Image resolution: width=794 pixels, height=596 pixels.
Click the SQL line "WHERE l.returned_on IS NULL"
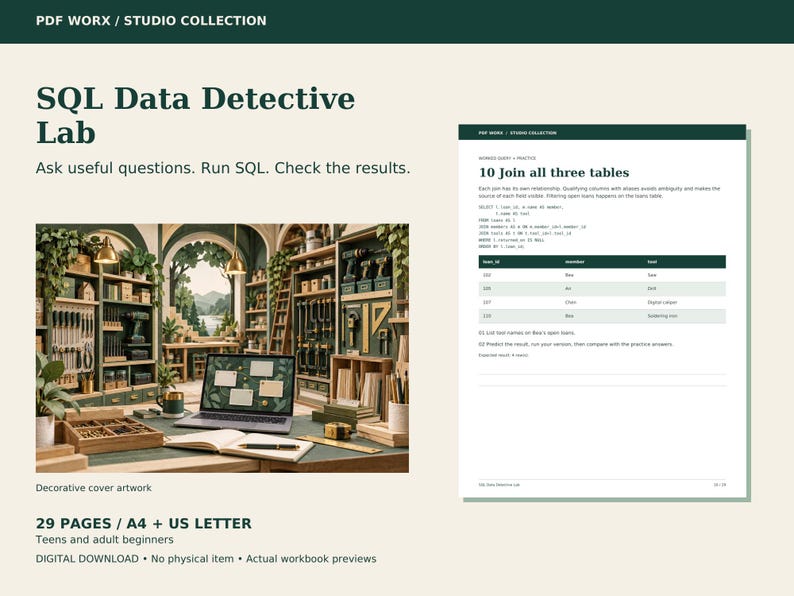click(511, 240)
